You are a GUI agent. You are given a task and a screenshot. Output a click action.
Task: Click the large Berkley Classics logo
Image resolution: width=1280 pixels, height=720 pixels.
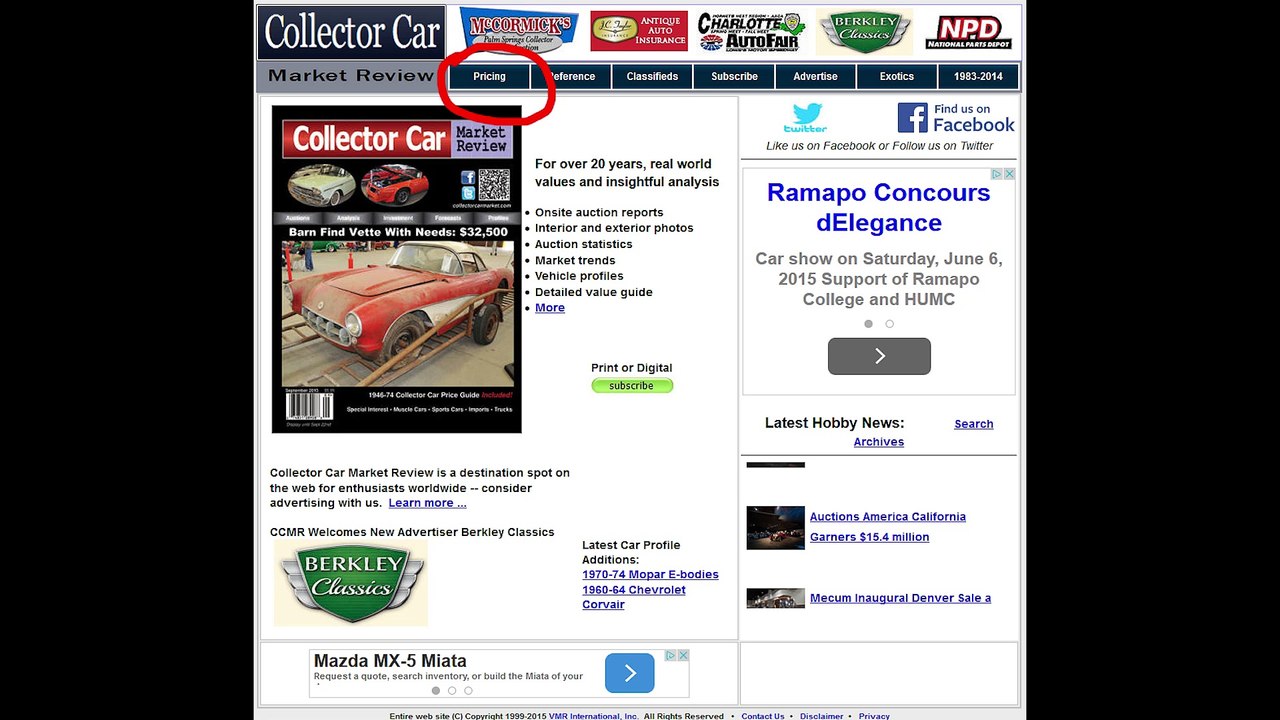[x=351, y=584]
